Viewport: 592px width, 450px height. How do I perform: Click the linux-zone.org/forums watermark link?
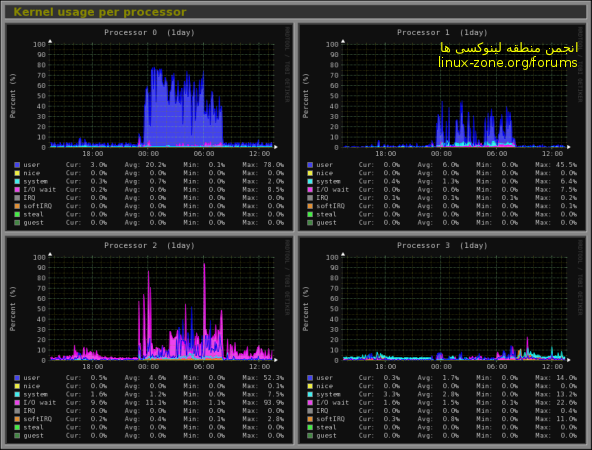pos(508,62)
